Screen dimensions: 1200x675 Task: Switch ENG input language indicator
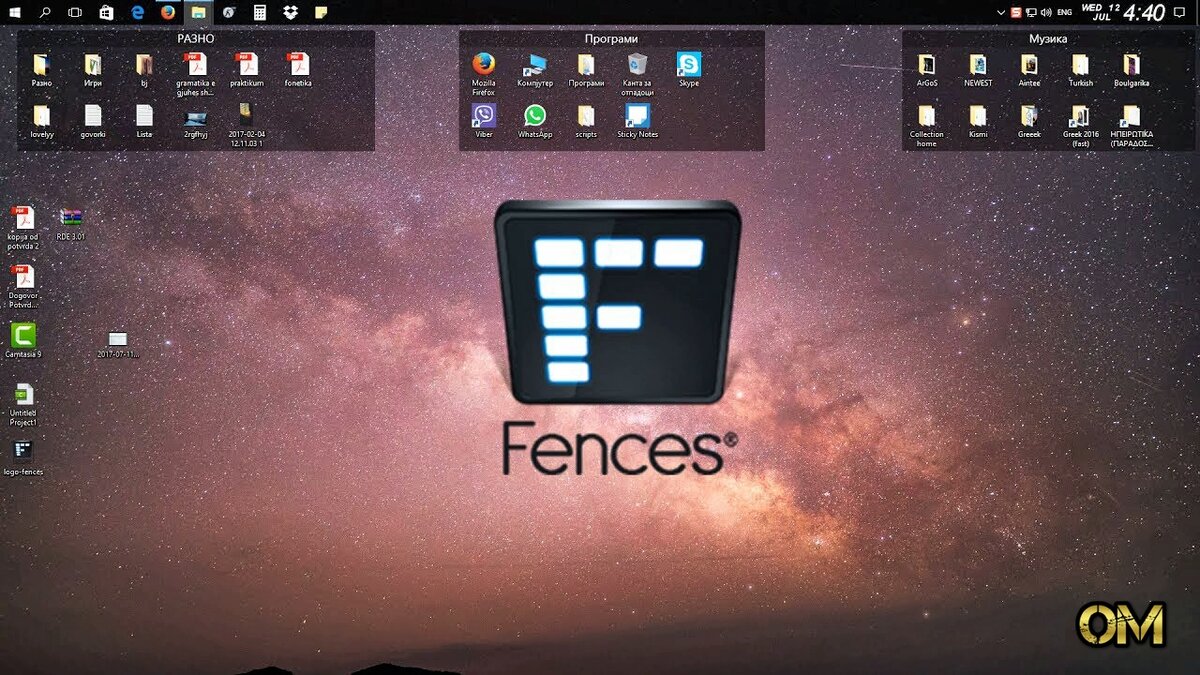click(1064, 12)
